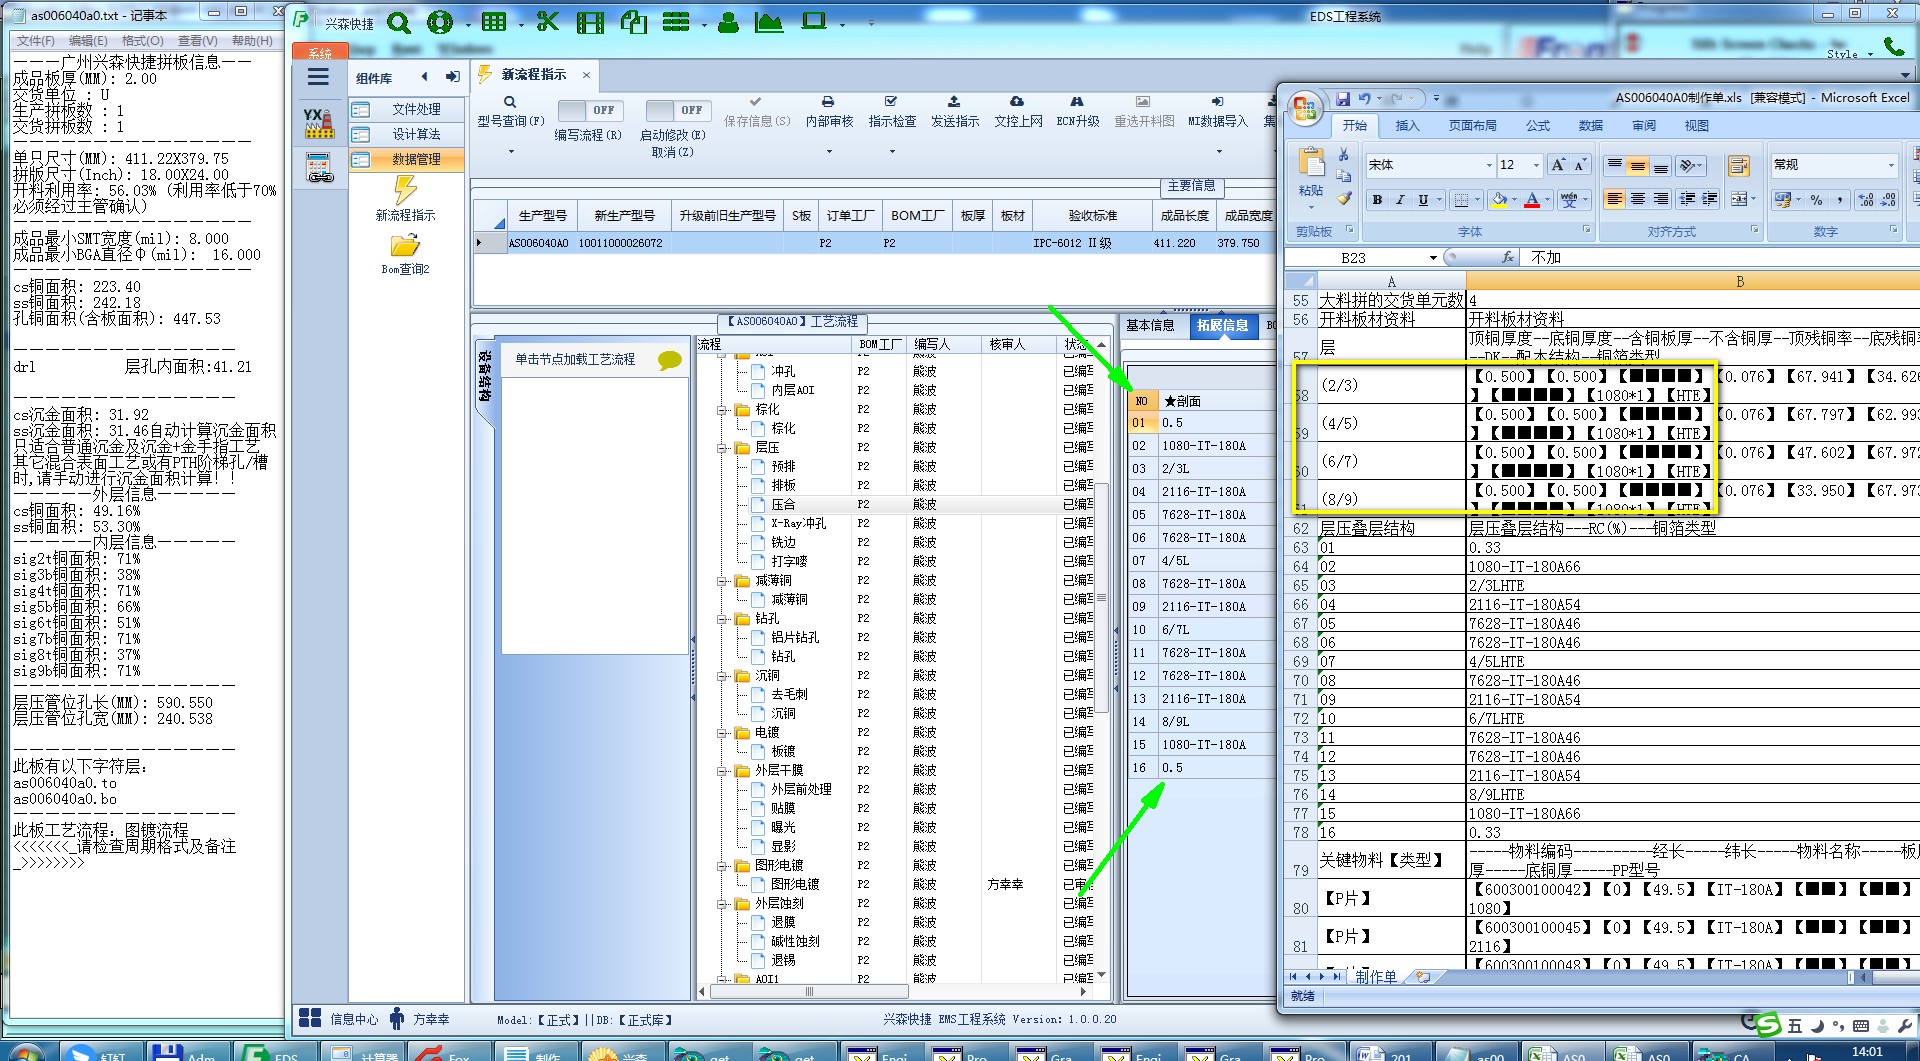The width and height of the screenshot is (1920, 1061).
Task: Collapse the 外层干膜 tree folder
Action: pos(723,770)
